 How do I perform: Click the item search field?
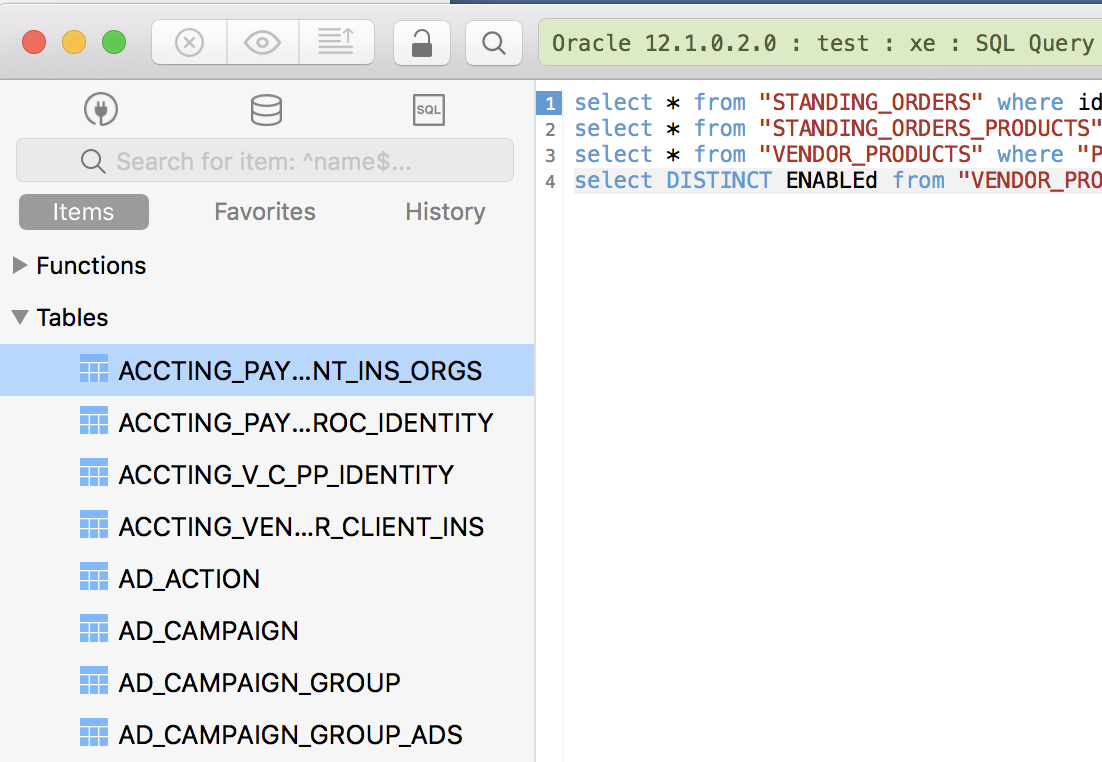[x=265, y=160]
